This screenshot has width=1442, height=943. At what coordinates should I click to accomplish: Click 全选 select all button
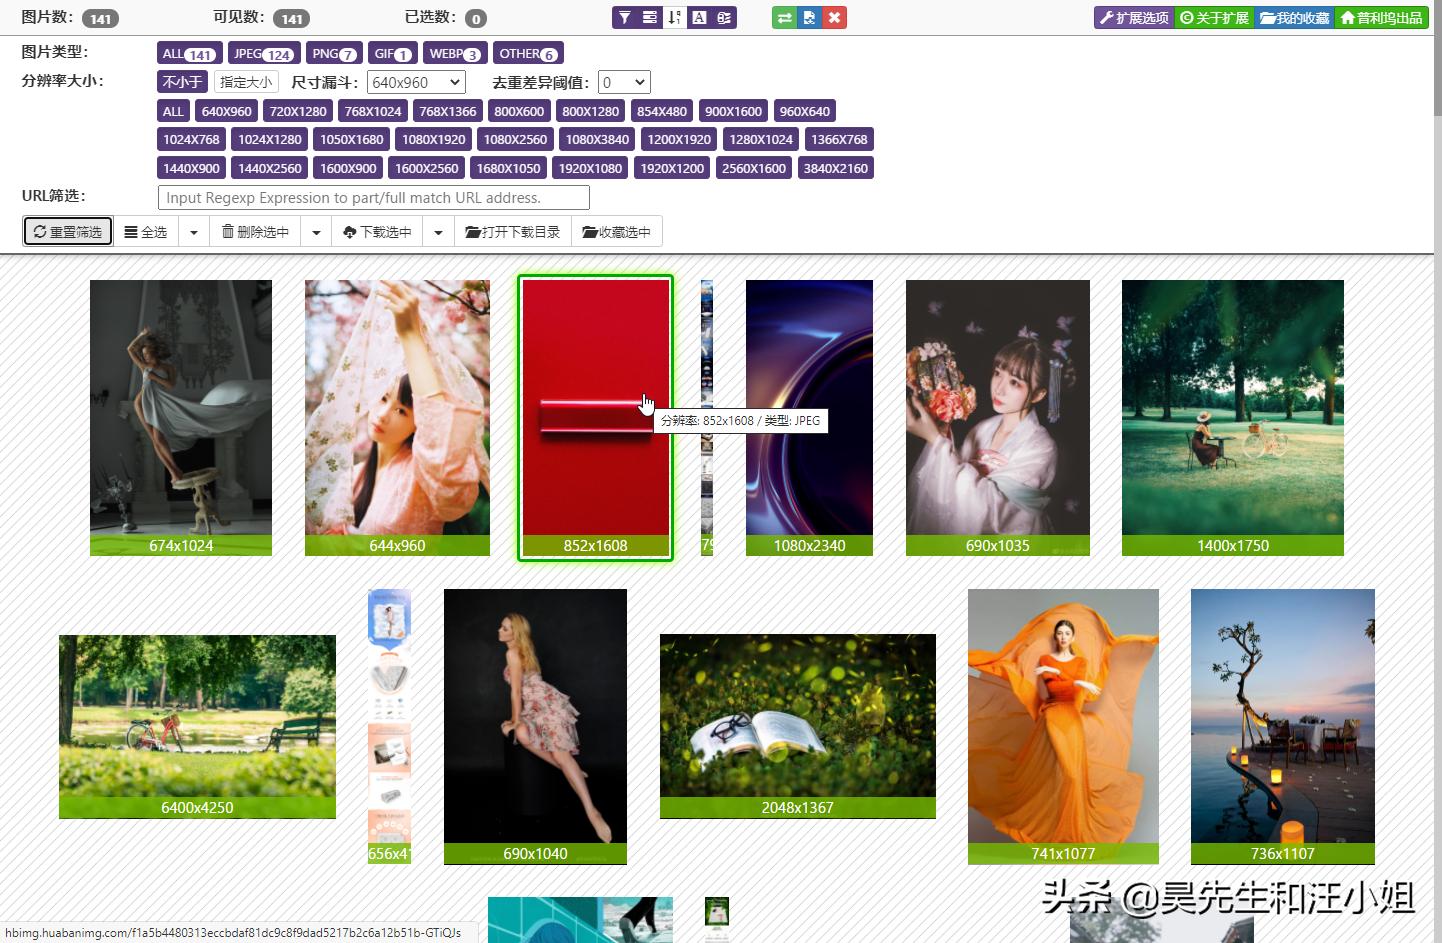pos(146,232)
